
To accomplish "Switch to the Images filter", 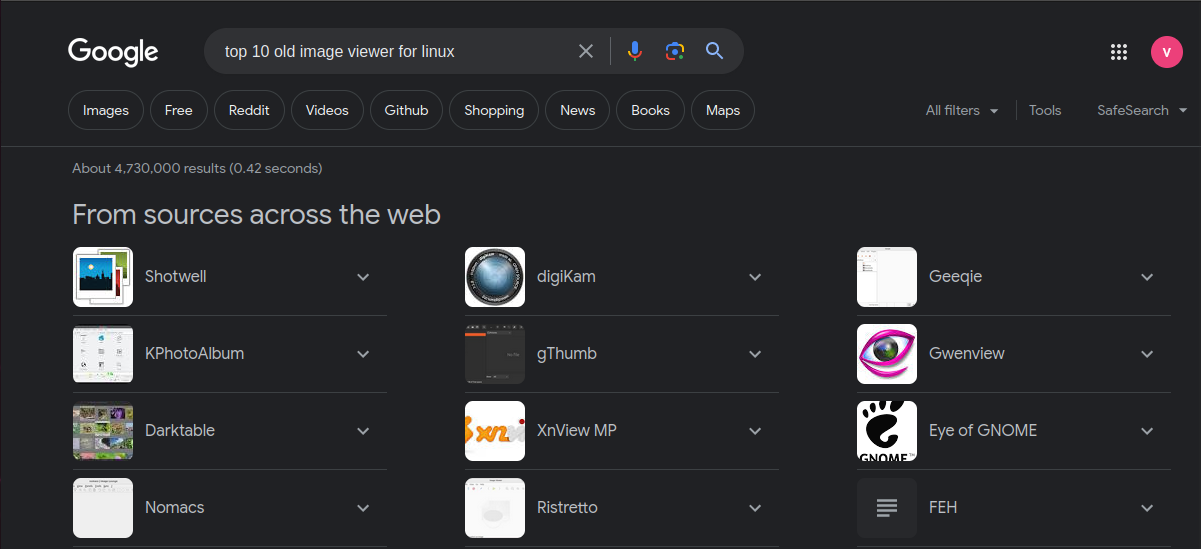I will [x=106, y=110].
